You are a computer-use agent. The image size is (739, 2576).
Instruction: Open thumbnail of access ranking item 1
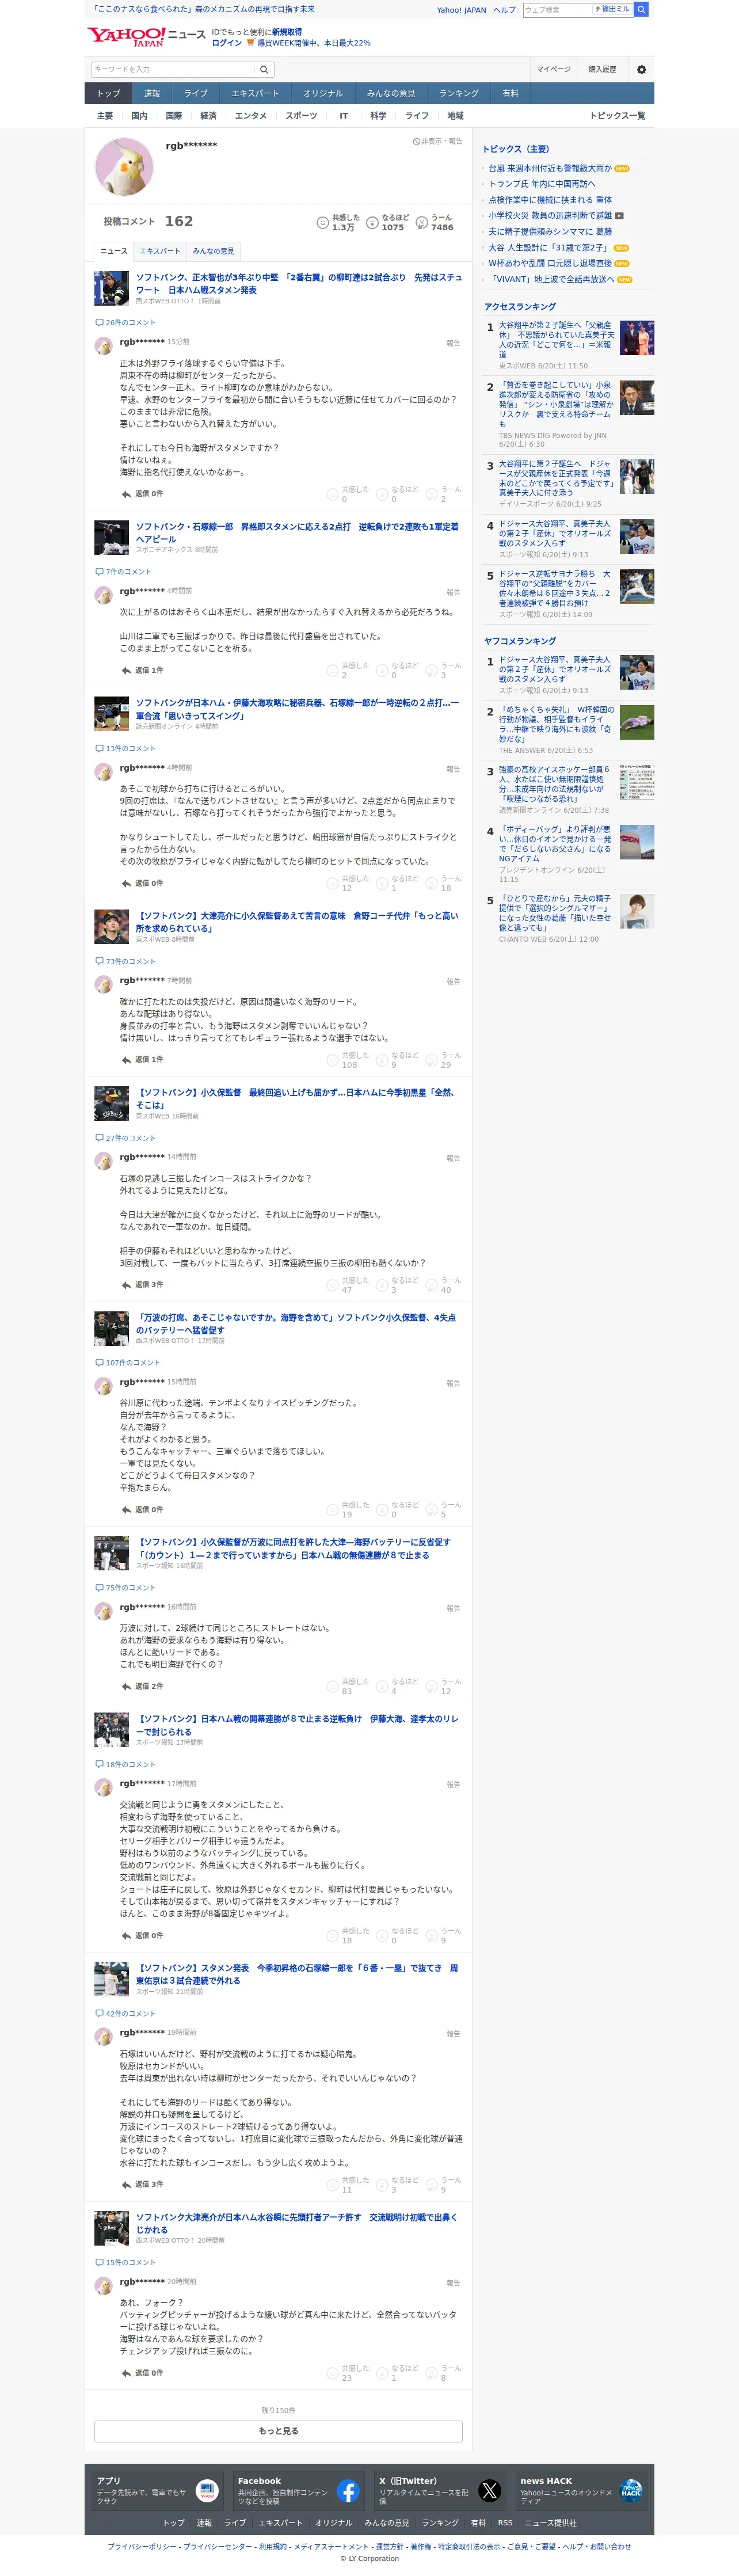click(x=637, y=338)
